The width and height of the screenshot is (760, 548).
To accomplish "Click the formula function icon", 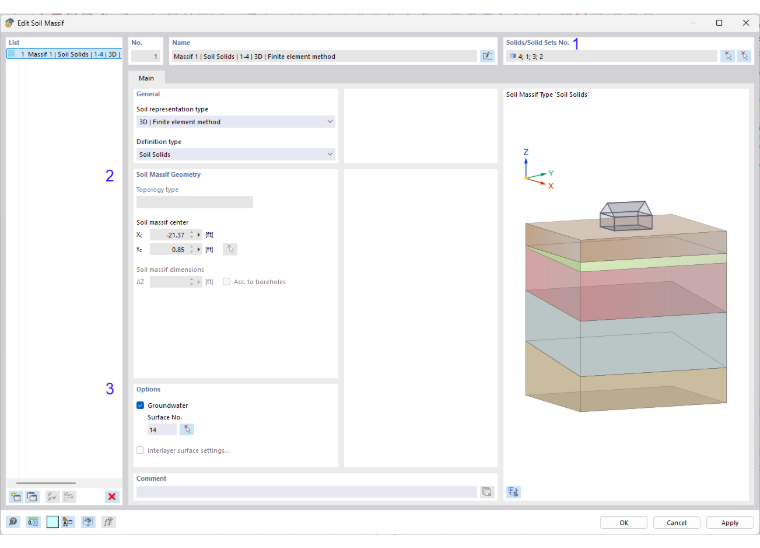I will [x=109, y=522].
